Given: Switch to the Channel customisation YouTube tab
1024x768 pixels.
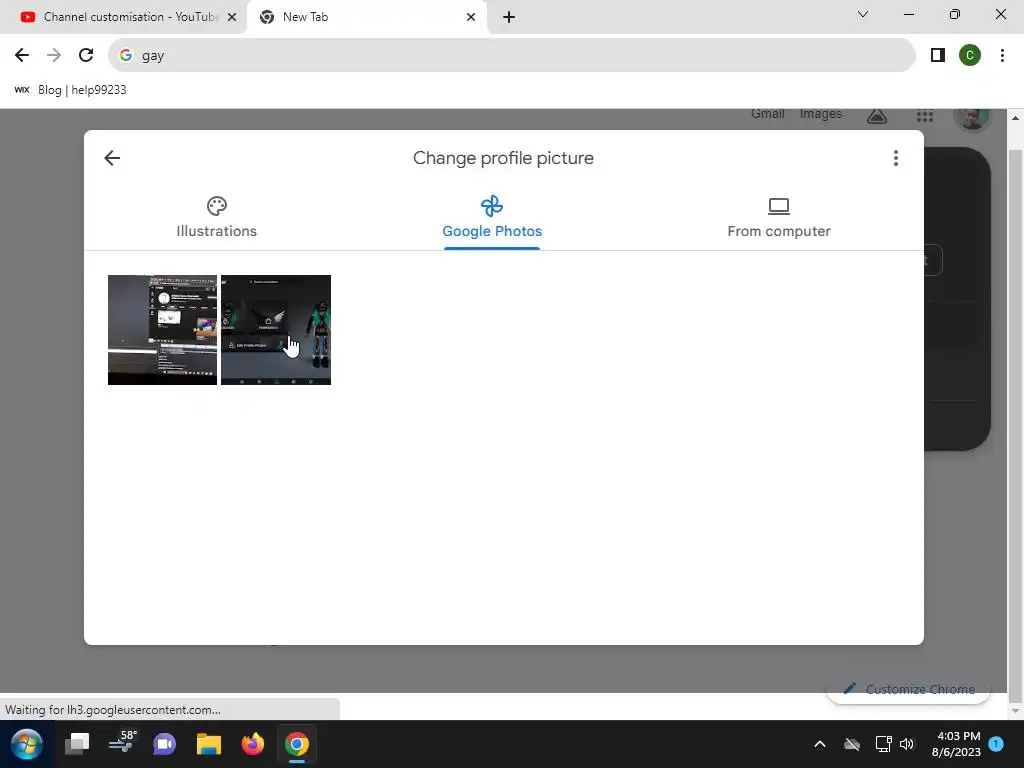Looking at the screenshot, I should tap(123, 17).
